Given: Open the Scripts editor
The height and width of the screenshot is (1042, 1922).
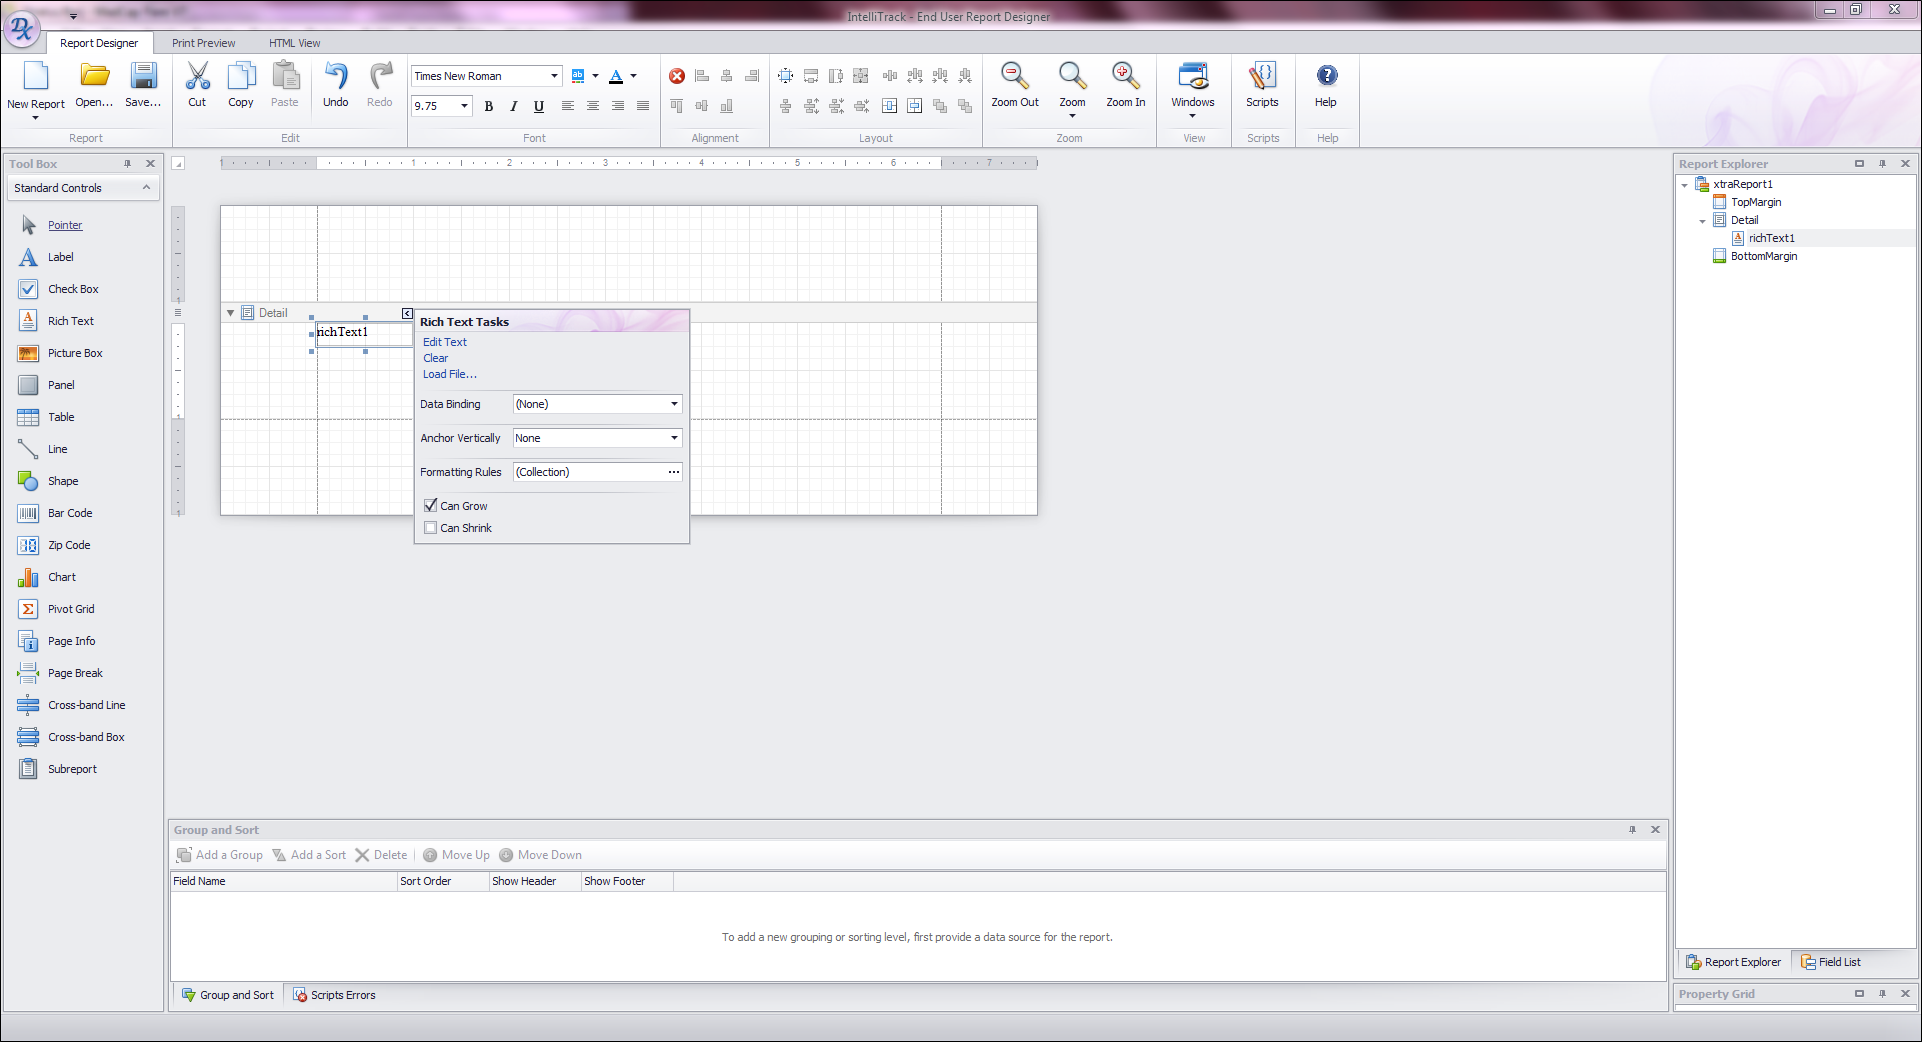Looking at the screenshot, I should (x=1262, y=84).
